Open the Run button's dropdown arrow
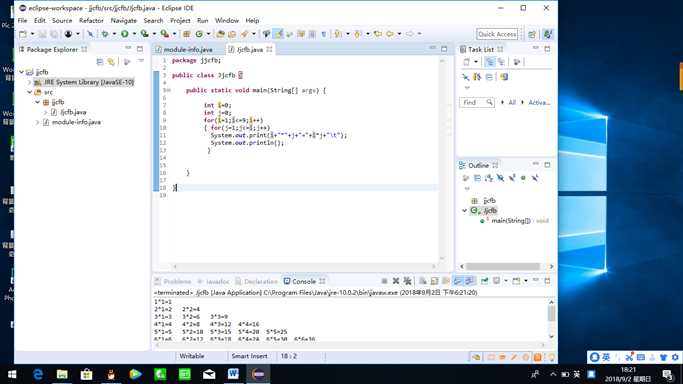The height and width of the screenshot is (384, 683). 134,34
